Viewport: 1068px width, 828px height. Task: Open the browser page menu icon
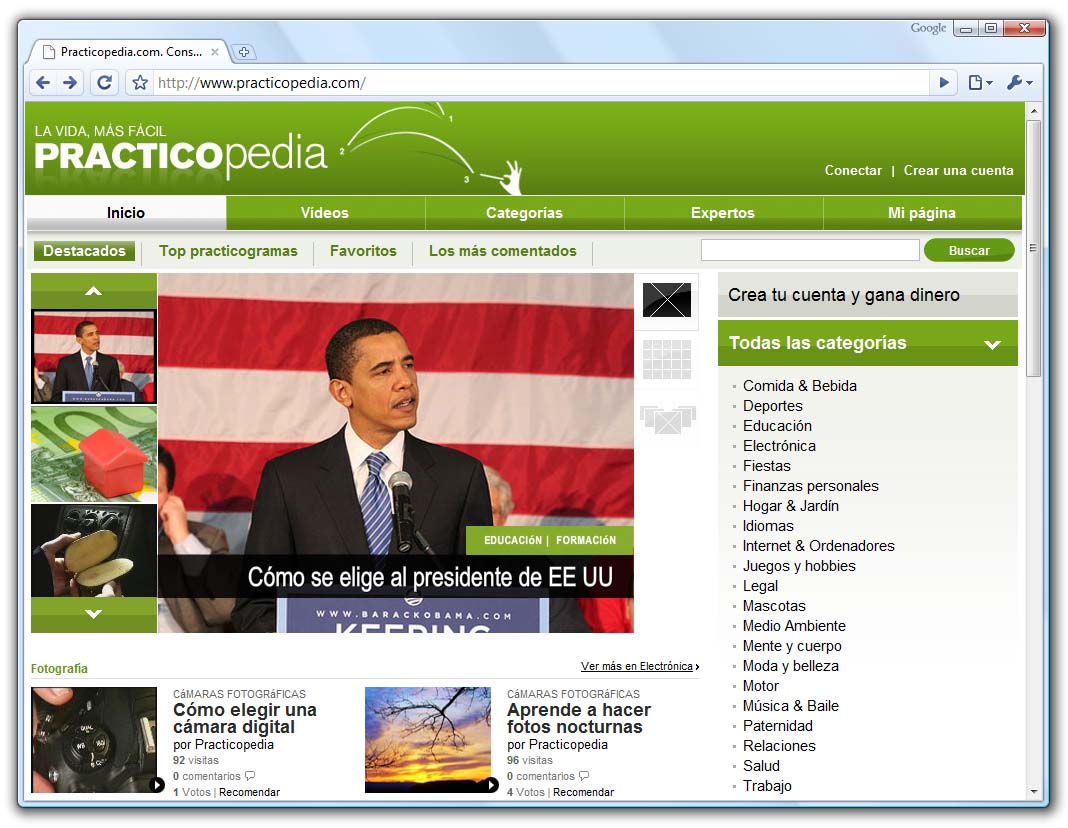980,83
